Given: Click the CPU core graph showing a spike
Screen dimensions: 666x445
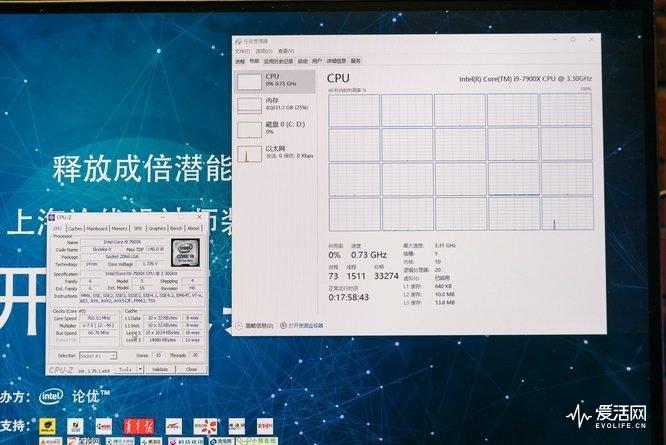Looking at the screenshot, I should [568, 214].
